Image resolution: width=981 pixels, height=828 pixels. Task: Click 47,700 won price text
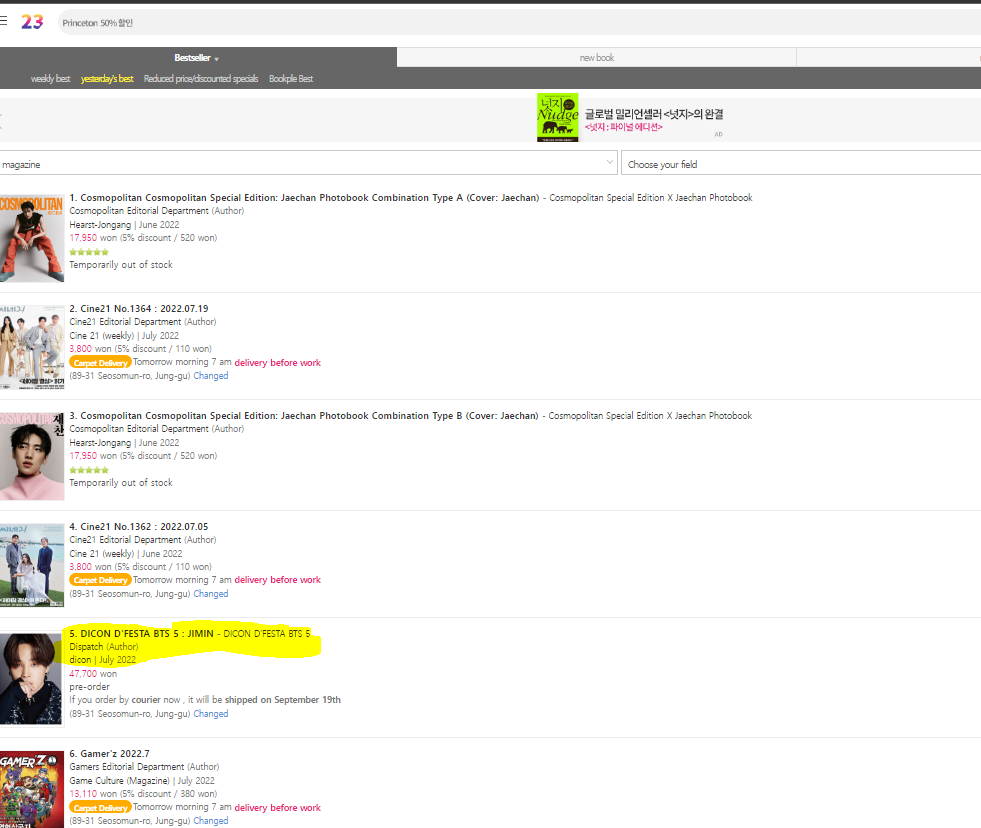(93, 674)
